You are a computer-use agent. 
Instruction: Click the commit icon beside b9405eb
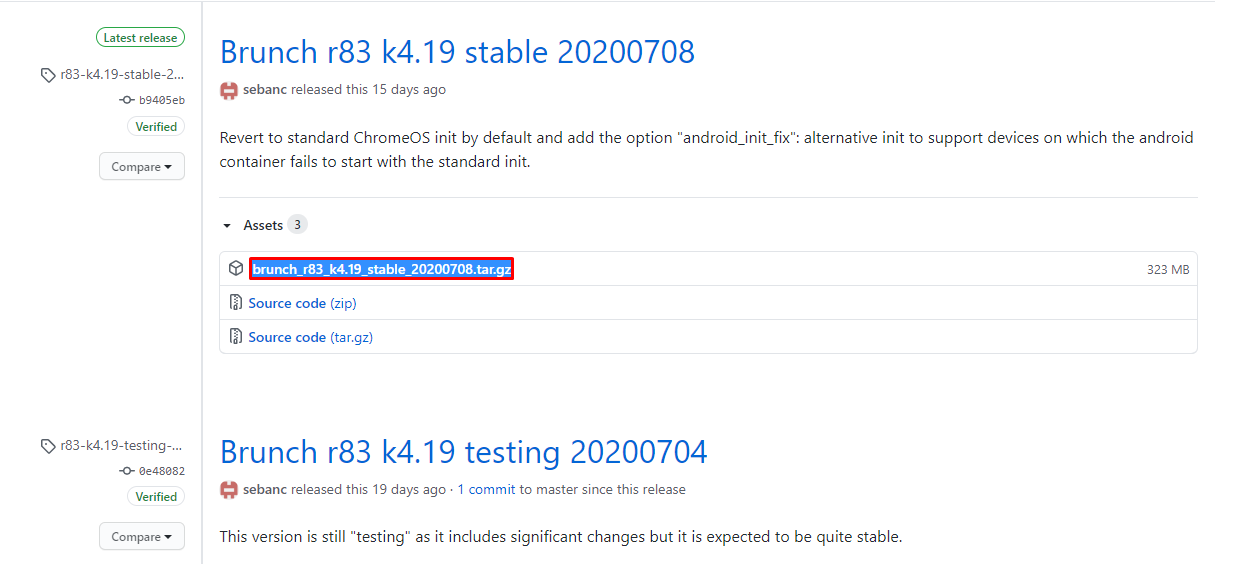pyautogui.click(x=127, y=100)
